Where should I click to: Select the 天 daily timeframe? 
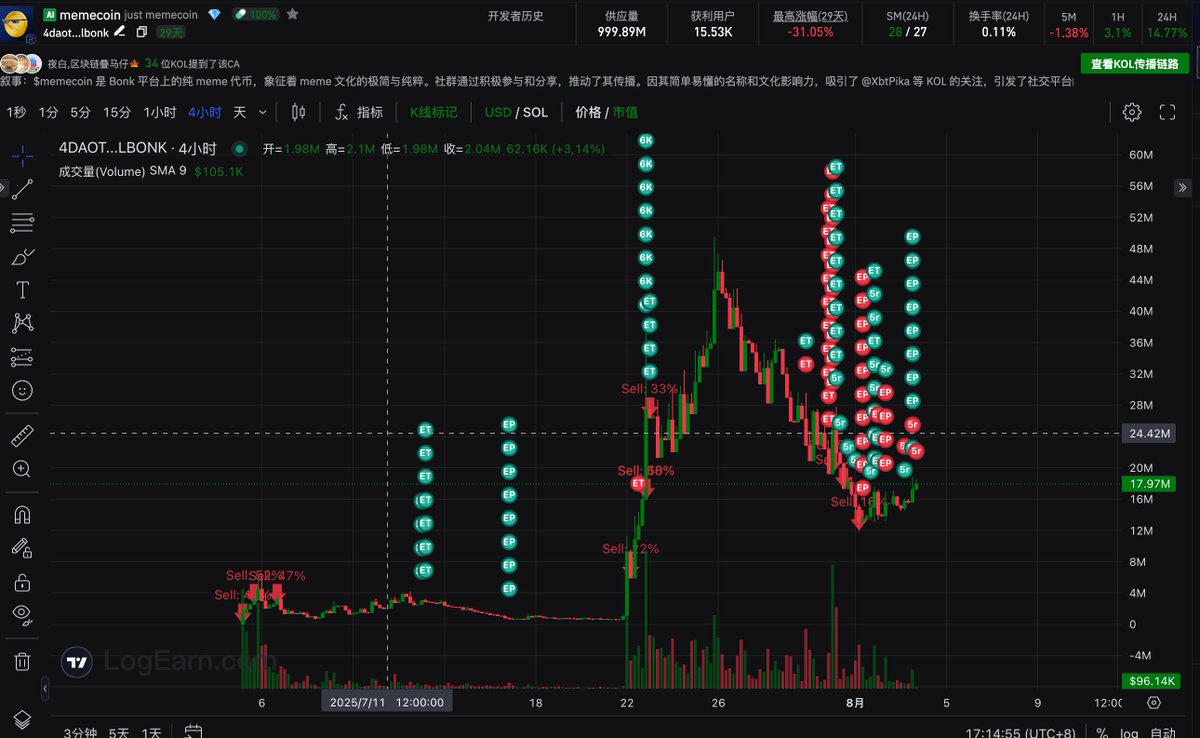[x=240, y=112]
